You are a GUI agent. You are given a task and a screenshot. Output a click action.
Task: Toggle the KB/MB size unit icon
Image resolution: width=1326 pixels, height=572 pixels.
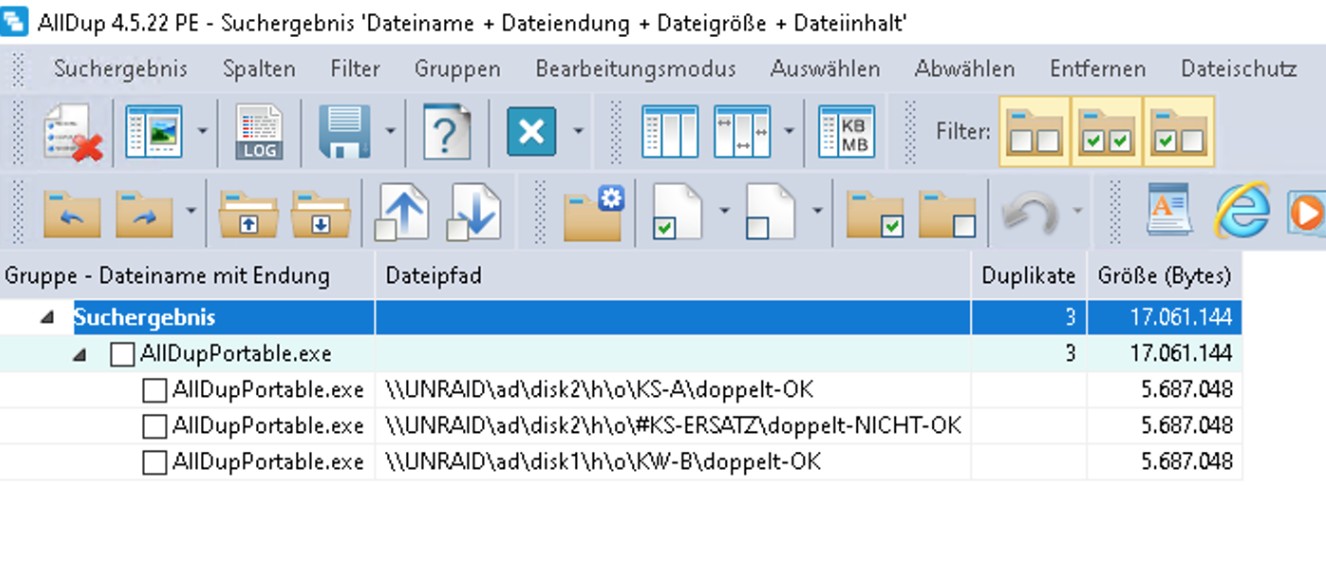point(846,131)
